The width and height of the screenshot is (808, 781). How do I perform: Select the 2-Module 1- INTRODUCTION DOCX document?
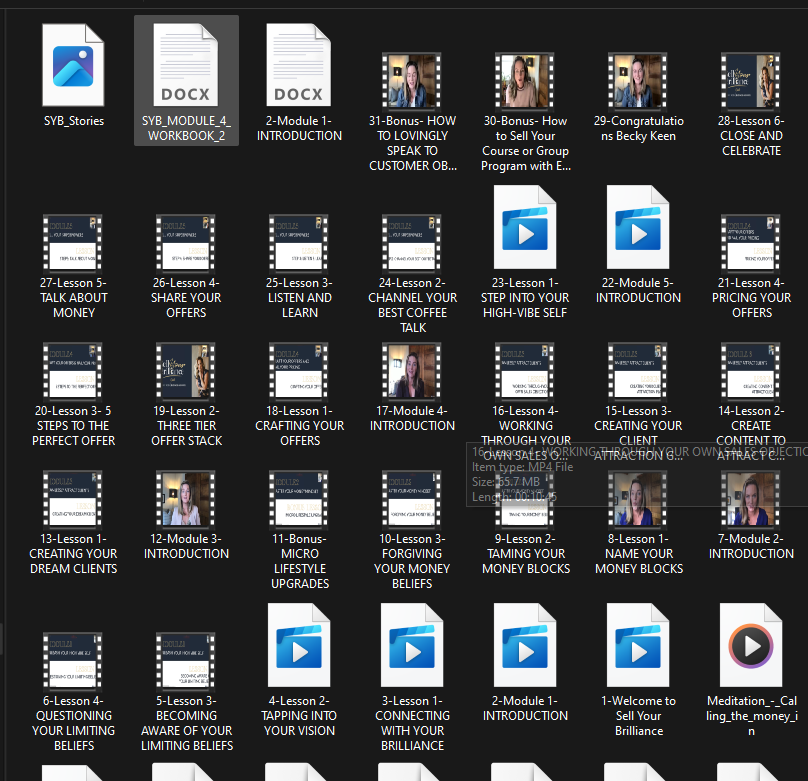299,65
